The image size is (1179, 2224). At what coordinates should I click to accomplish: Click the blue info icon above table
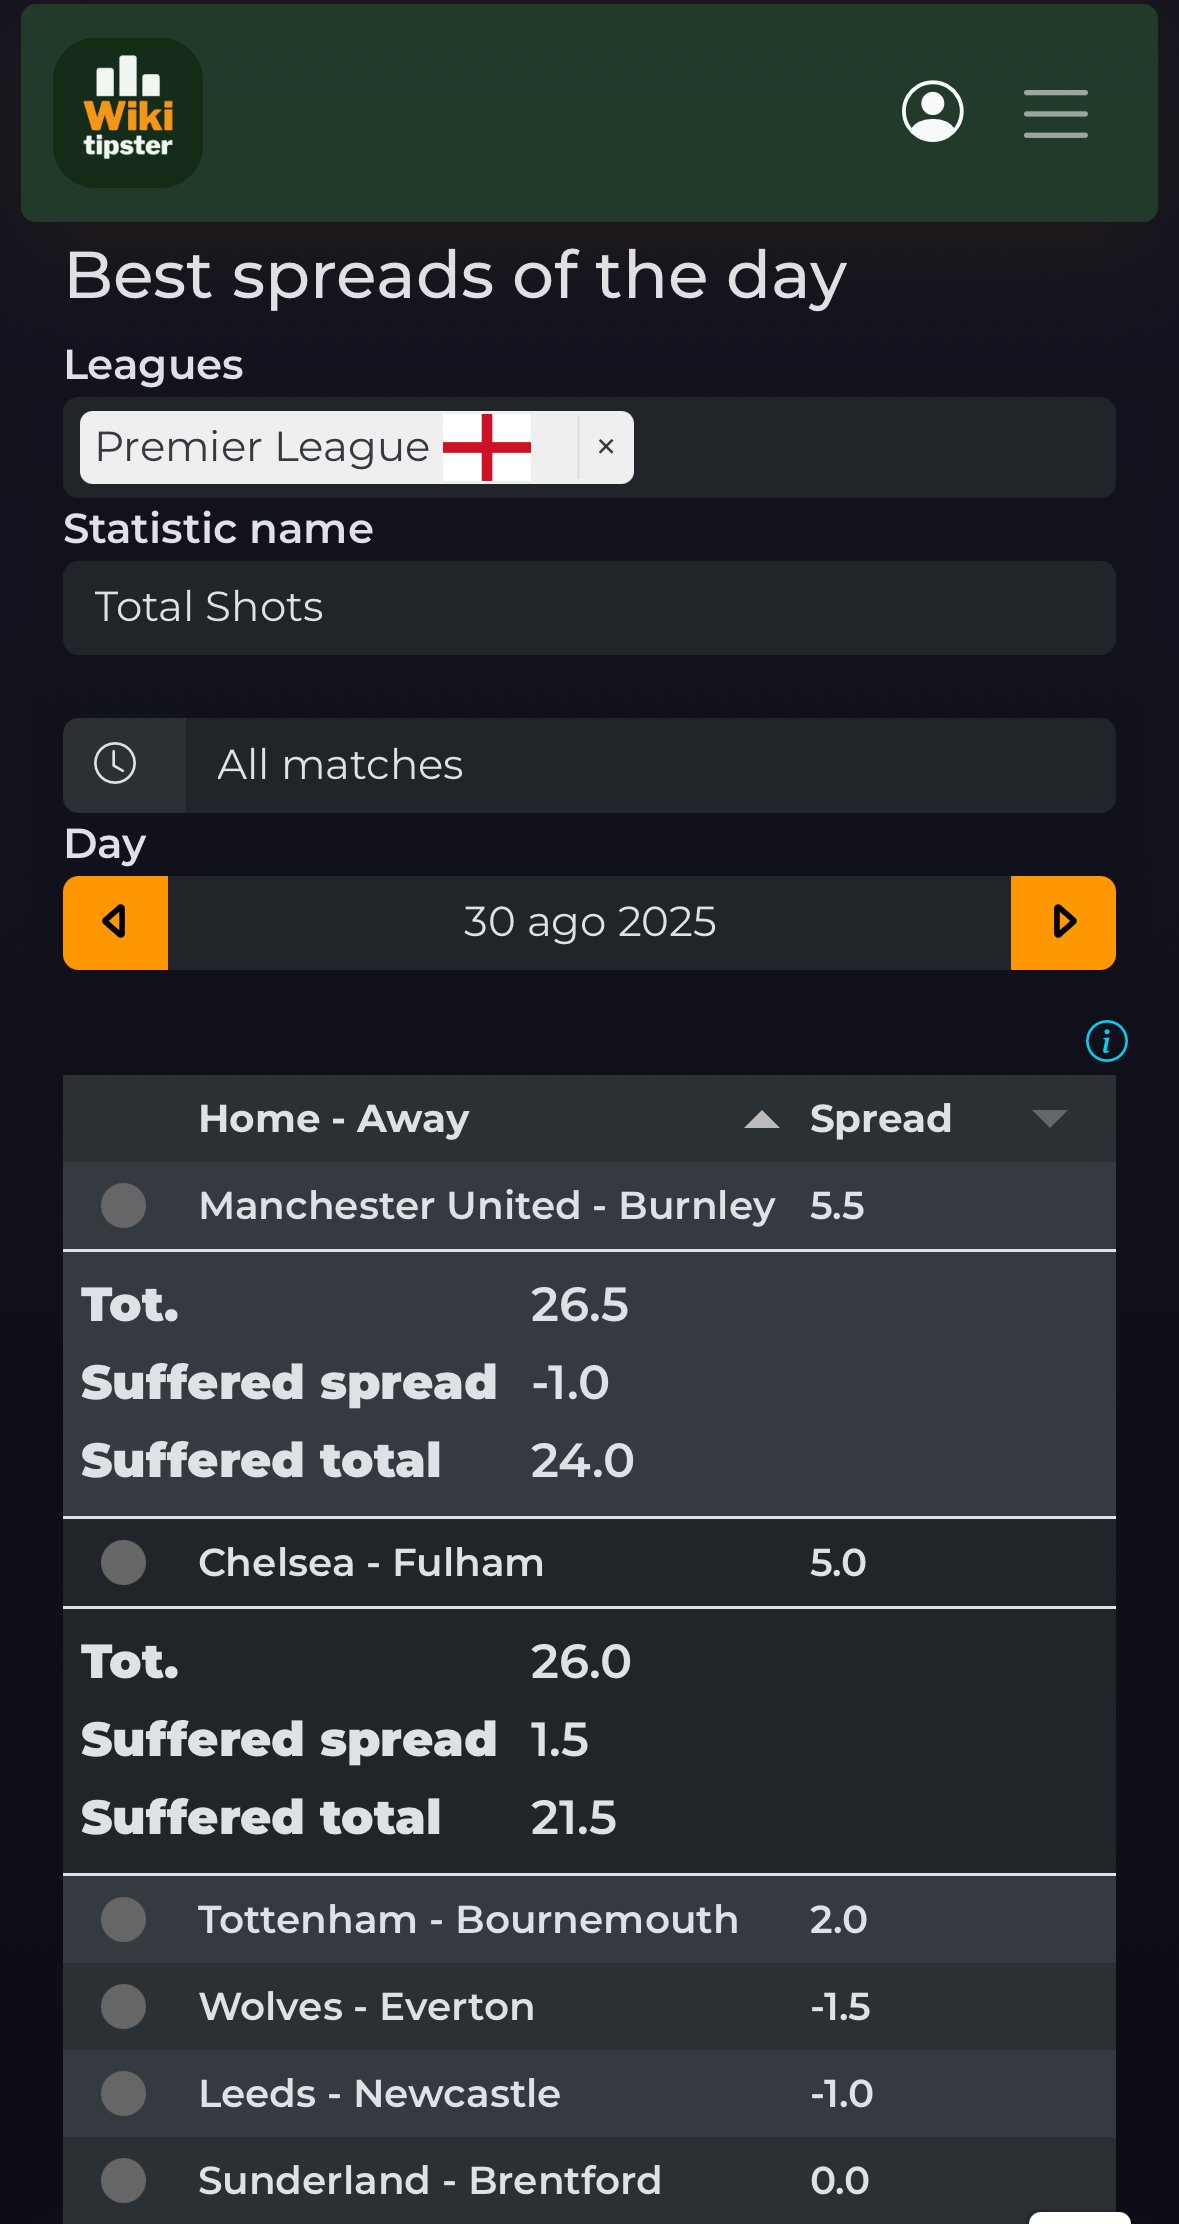1106,1041
